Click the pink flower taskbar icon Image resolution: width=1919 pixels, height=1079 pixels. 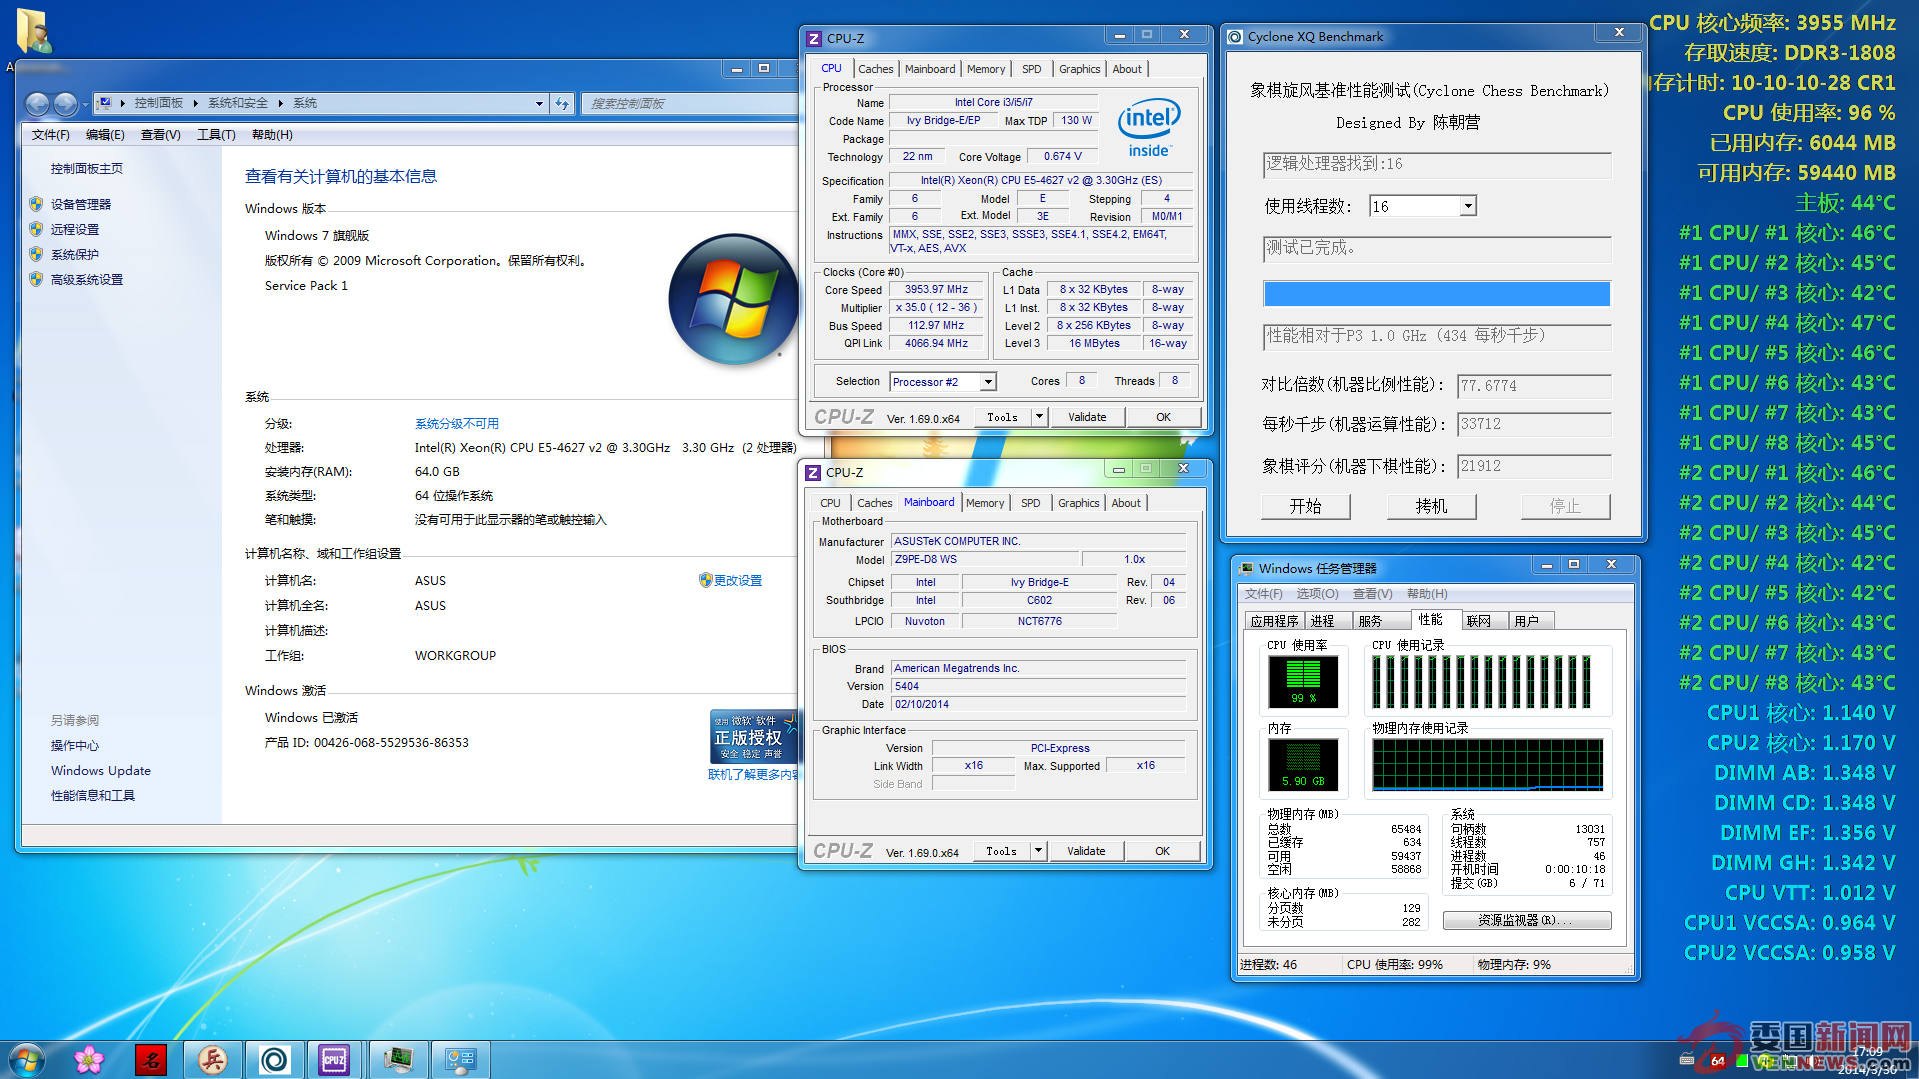coord(89,1059)
